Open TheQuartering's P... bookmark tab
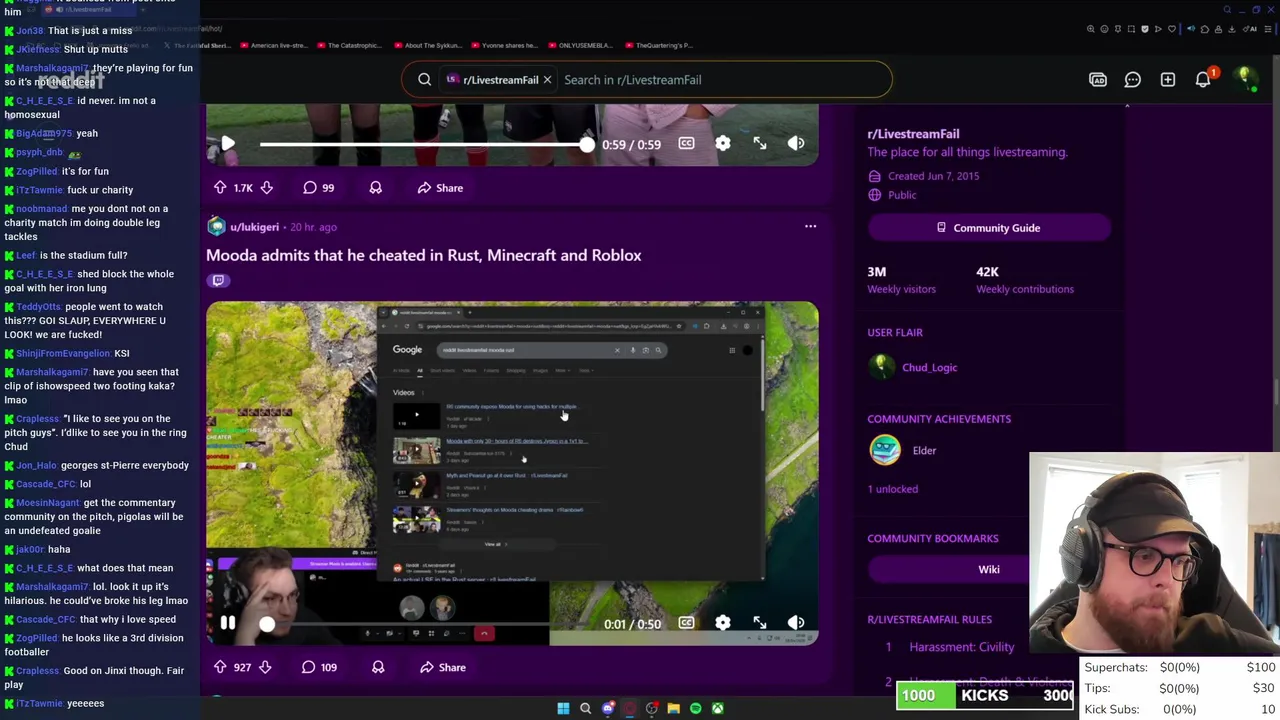Screen dimensions: 1280x720 pyautogui.click(x=658, y=45)
